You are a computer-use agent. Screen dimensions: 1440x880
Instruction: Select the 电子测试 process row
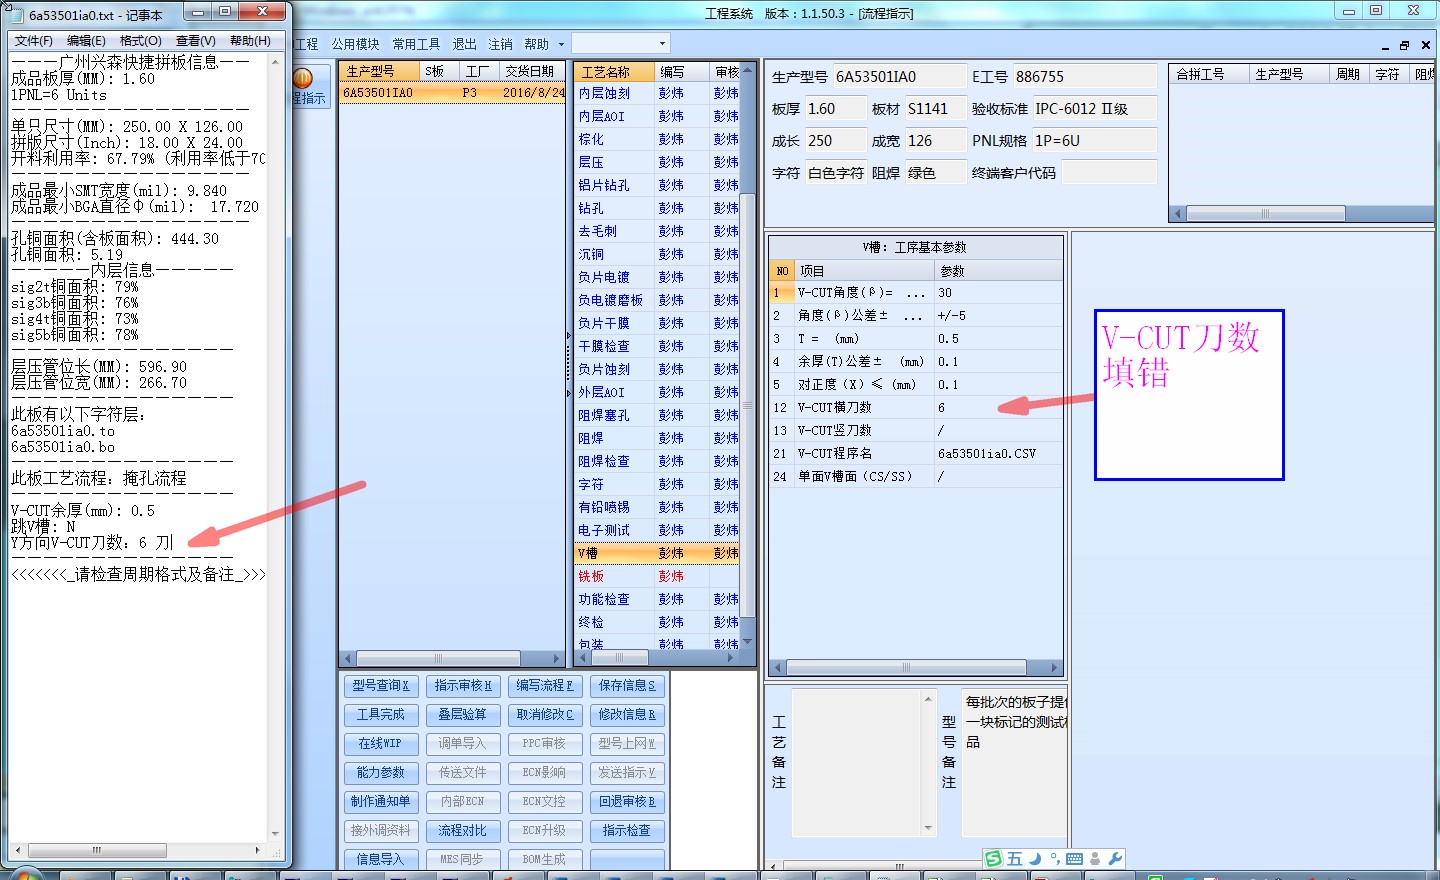[657, 530]
